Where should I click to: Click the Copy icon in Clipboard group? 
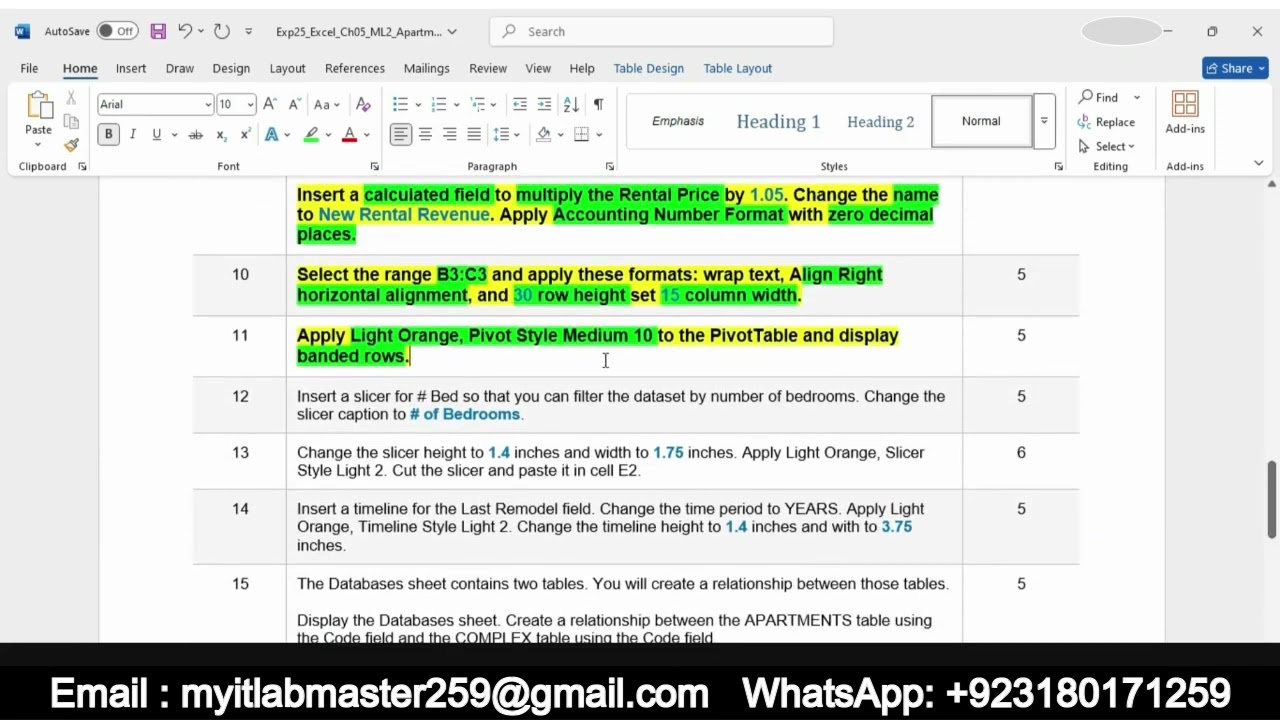(x=71, y=121)
